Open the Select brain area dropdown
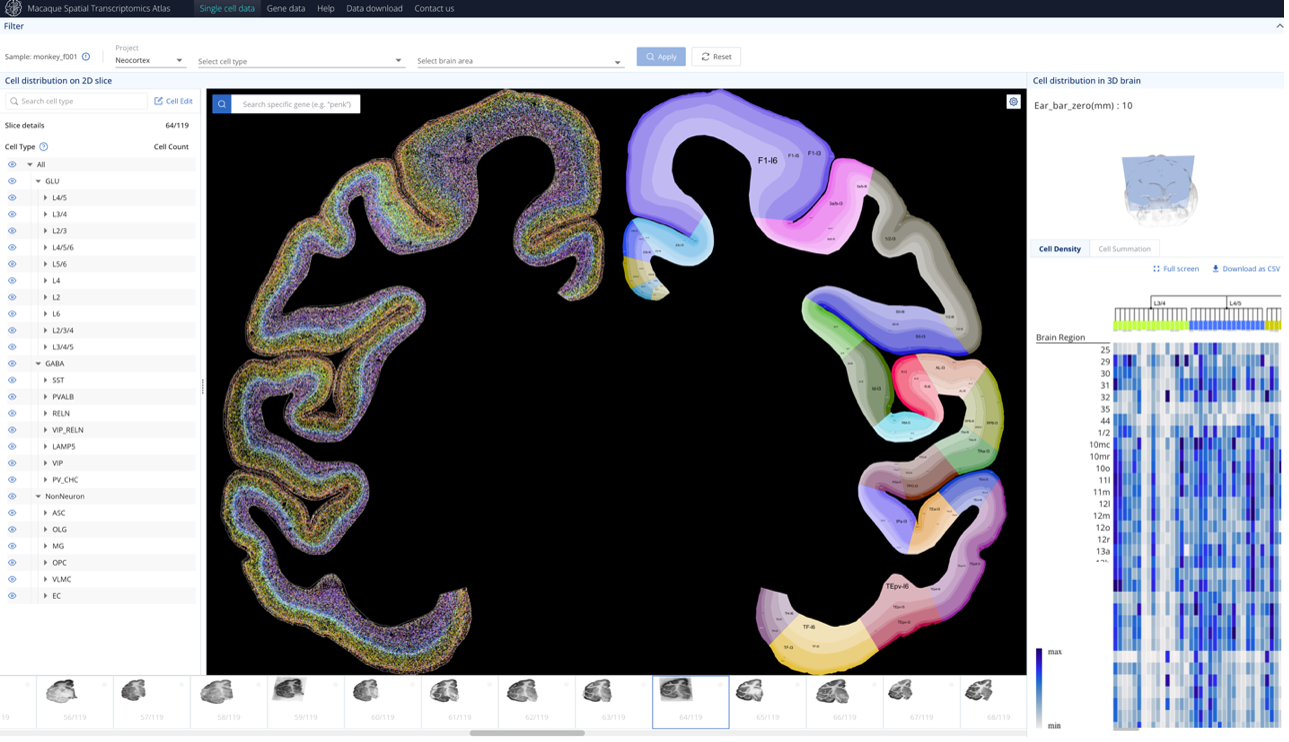The height and width of the screenshot is (742, 1289). 519,61
